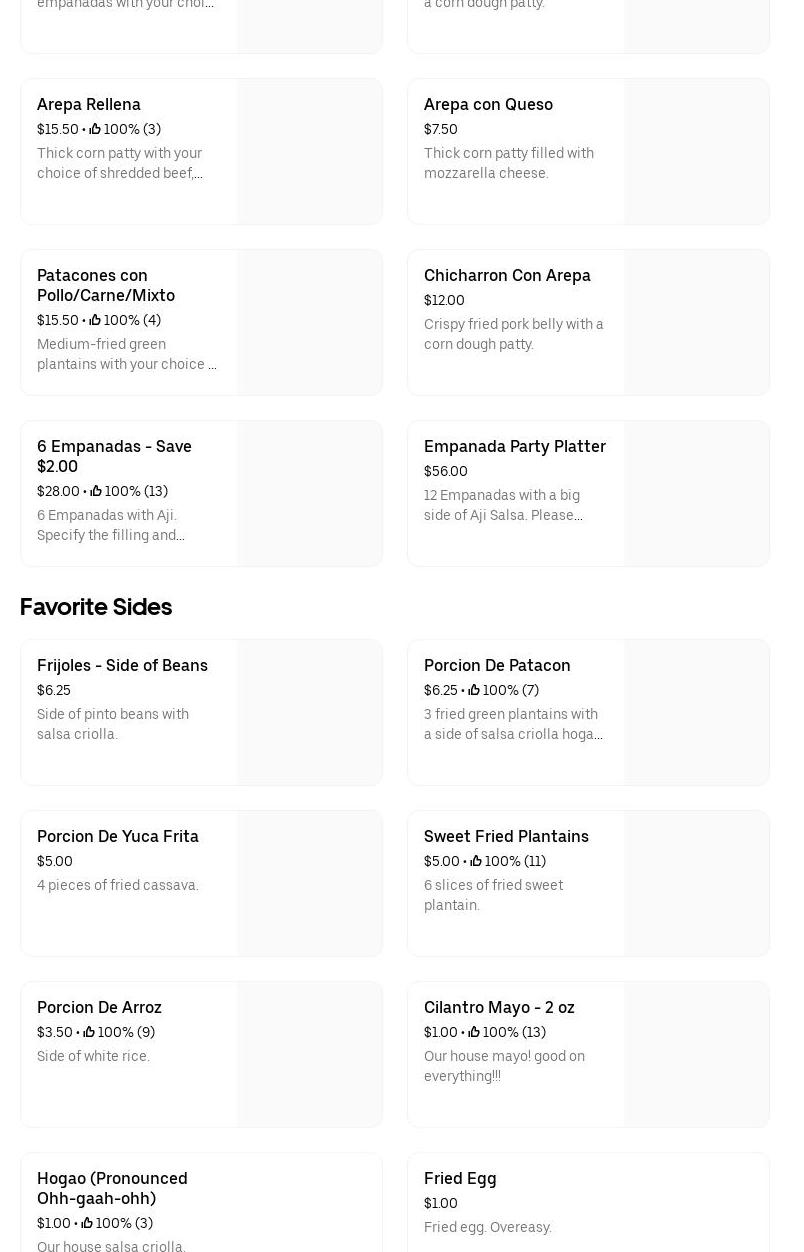Open the Fried Egg item
Viewport: 804px width, 1252px height.
tap(460, 1179)
